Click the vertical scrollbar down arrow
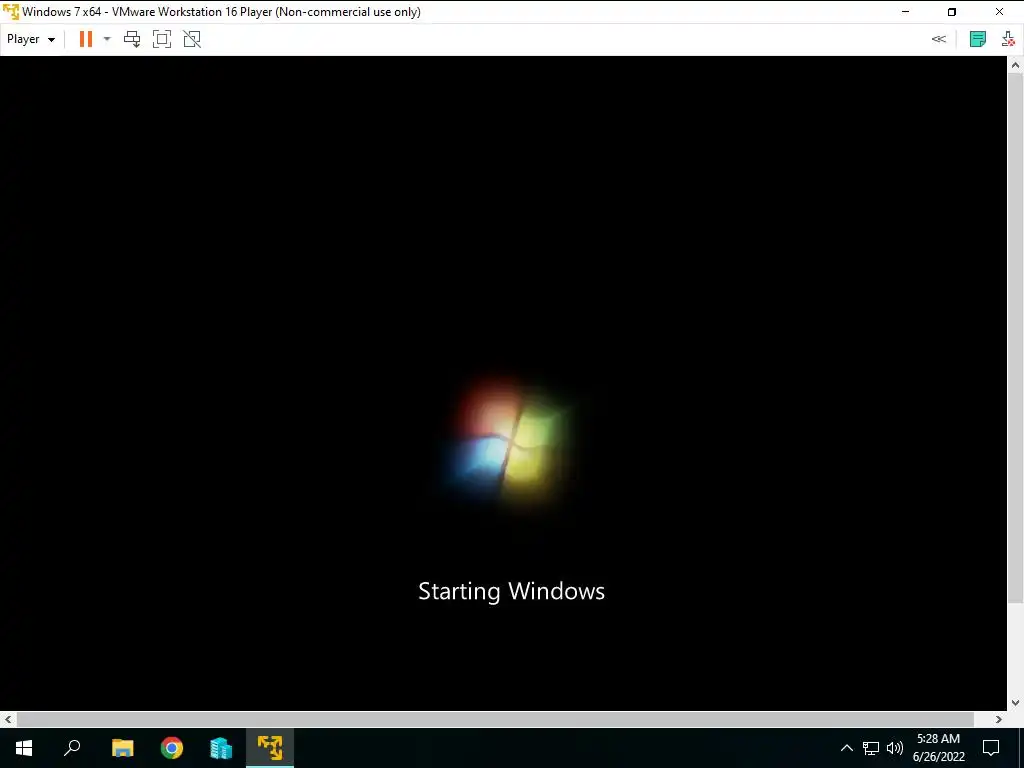Screen dimensions: 1024x768 point(1016,703)
